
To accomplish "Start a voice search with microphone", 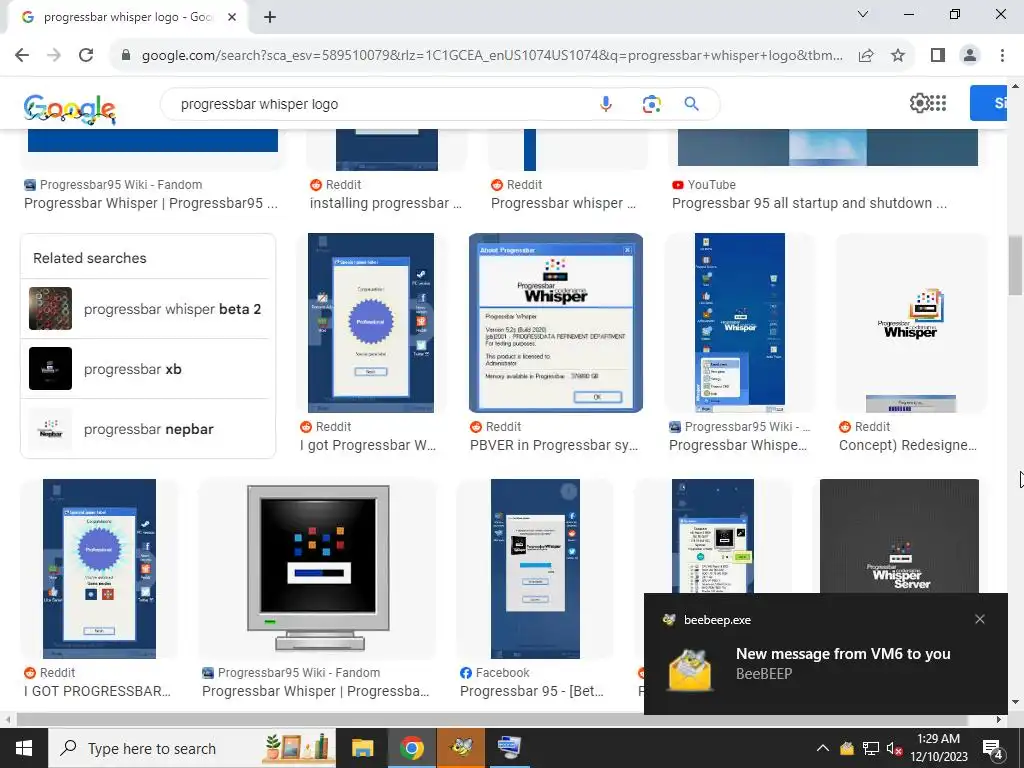I will coord(605,104).
